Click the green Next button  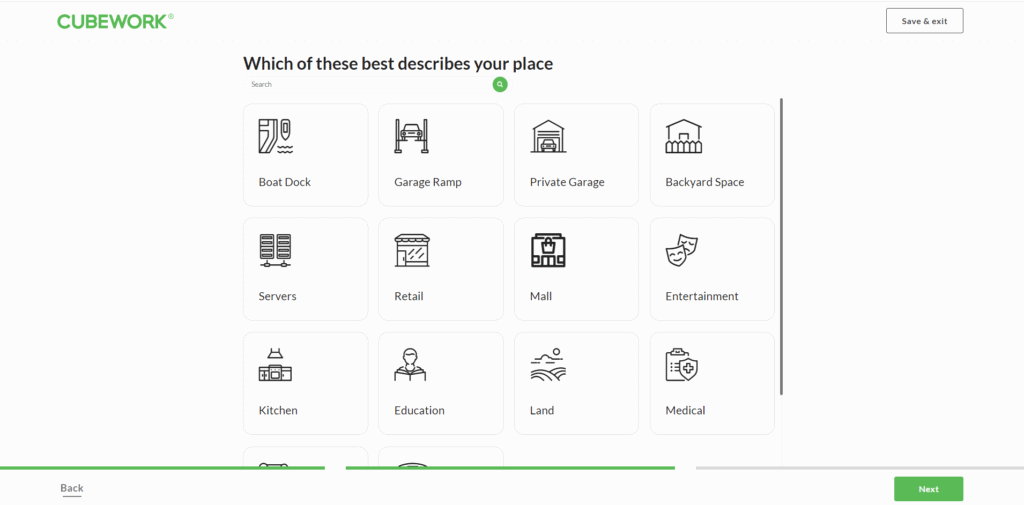click(x=928, y=489)
